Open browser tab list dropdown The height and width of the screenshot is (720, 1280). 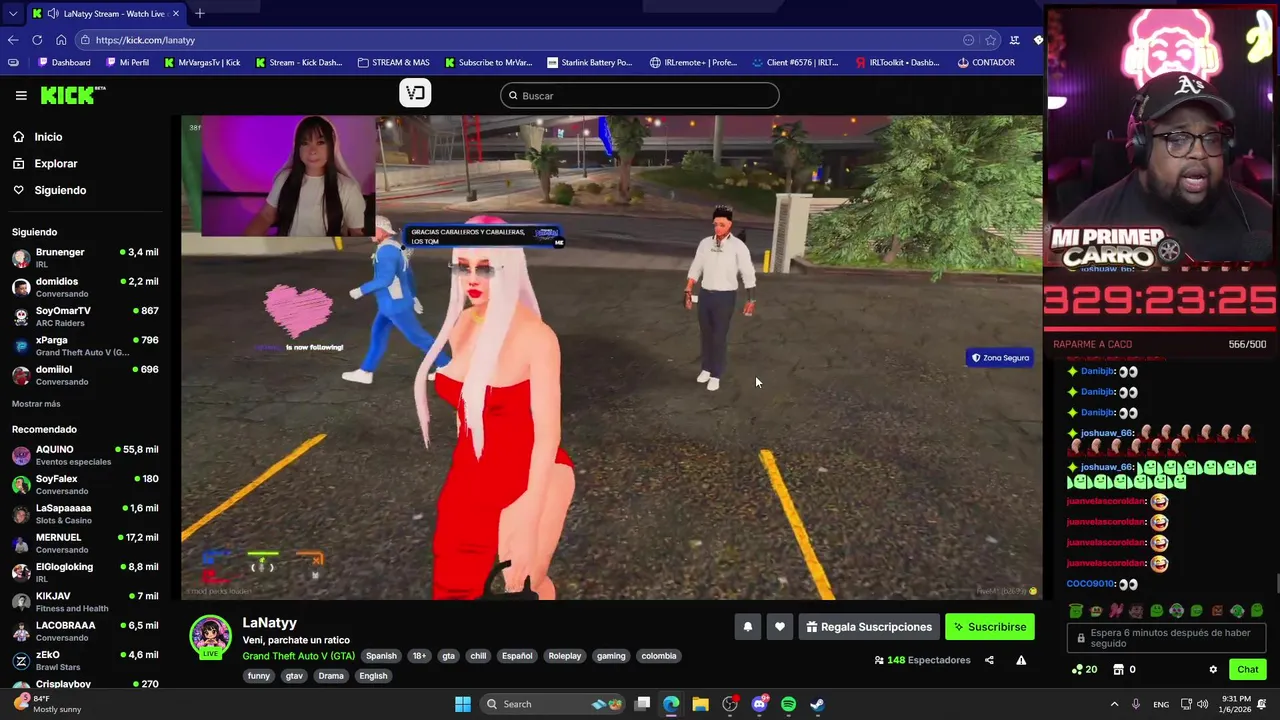[12, 14]
